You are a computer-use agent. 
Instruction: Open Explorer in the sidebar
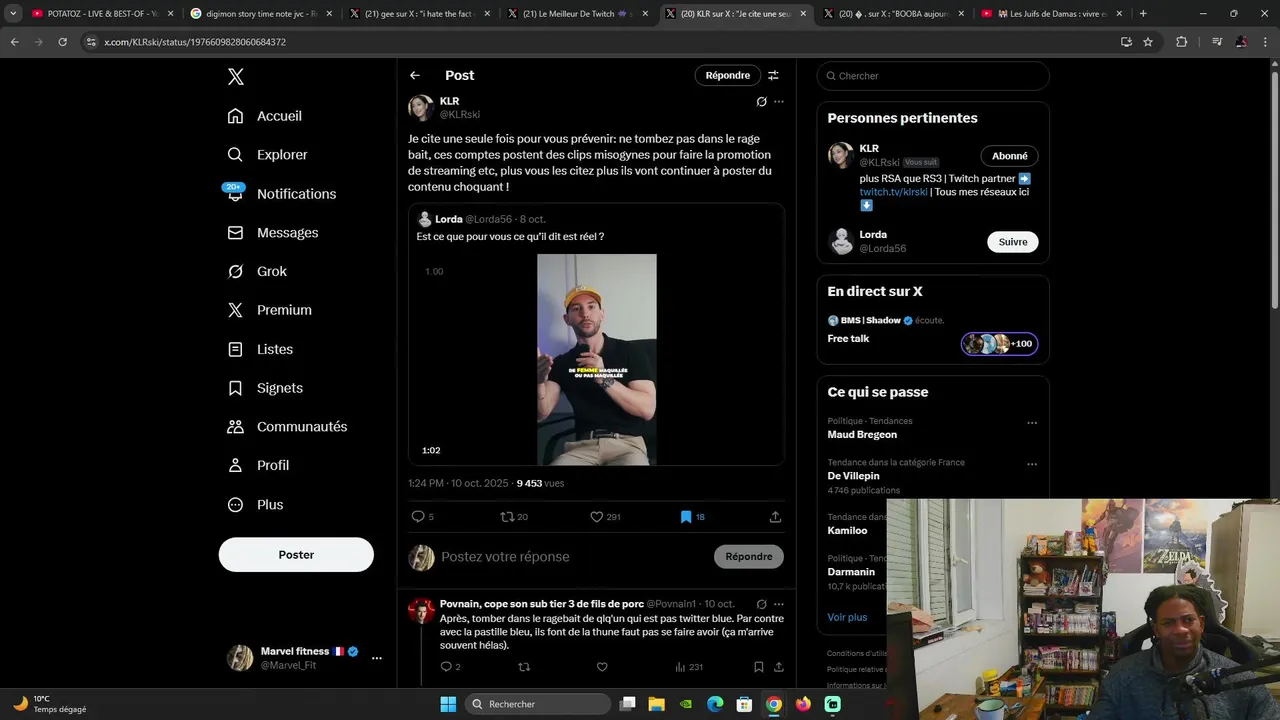[x=268, y=155]
